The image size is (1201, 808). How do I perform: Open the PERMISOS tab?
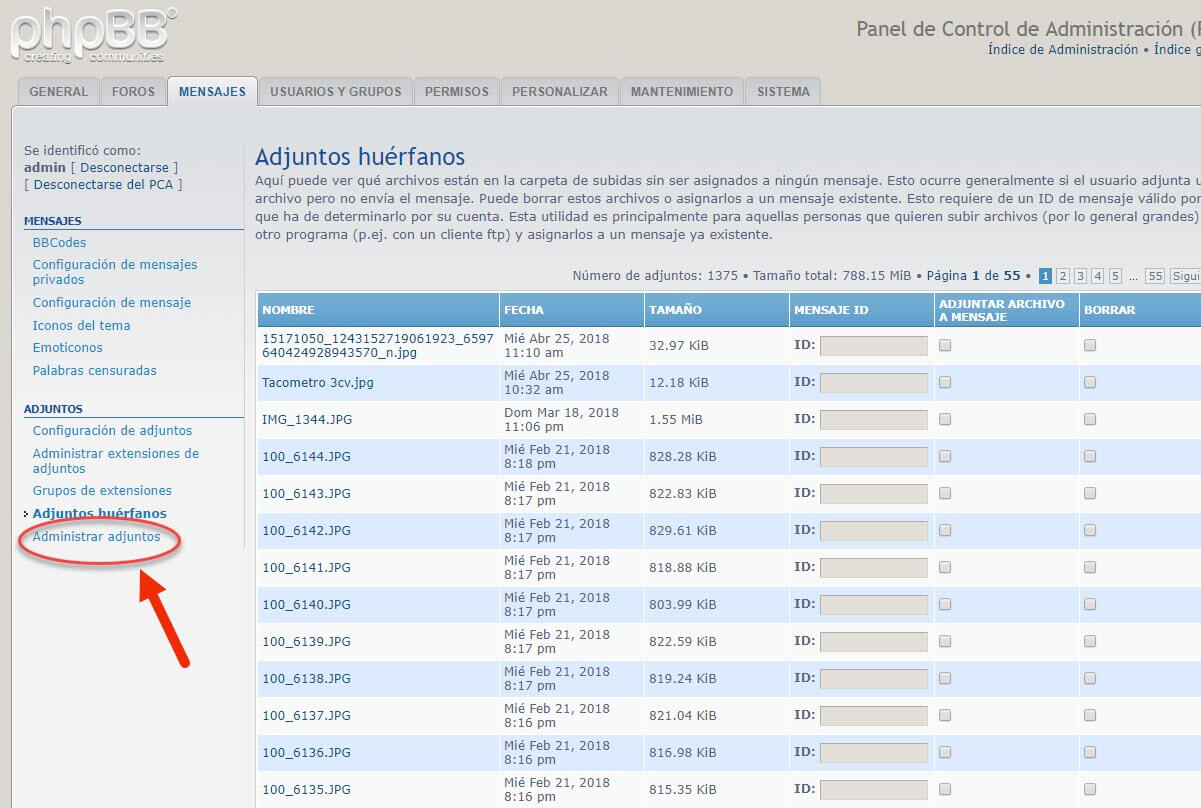pos(456,91)
